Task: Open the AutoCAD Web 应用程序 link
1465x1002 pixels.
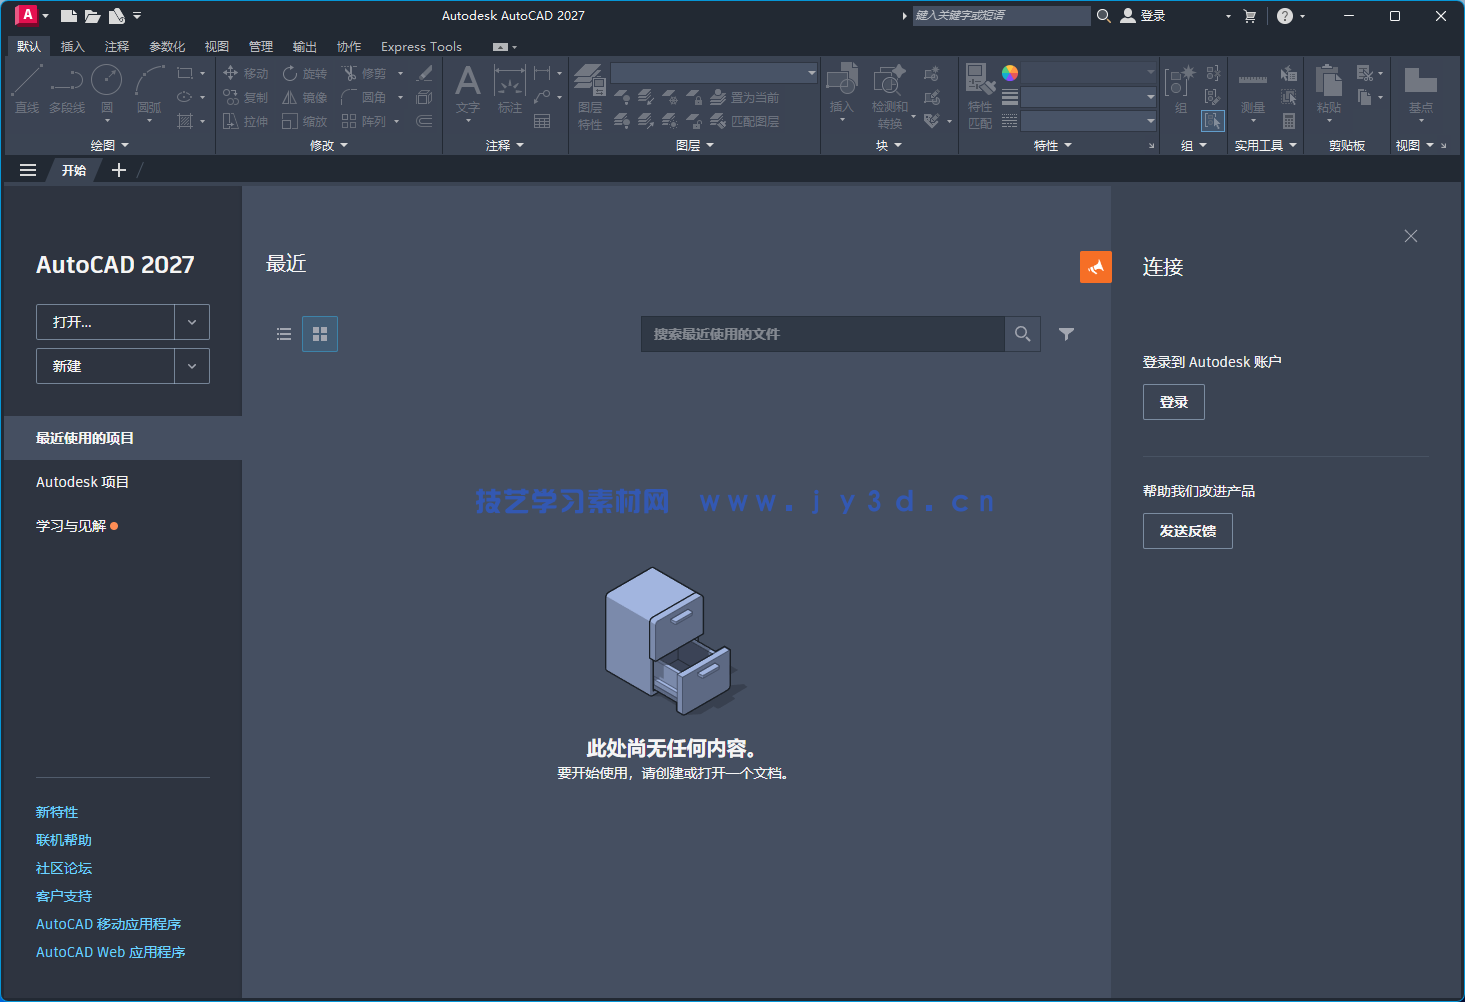Action: point(110,951)
